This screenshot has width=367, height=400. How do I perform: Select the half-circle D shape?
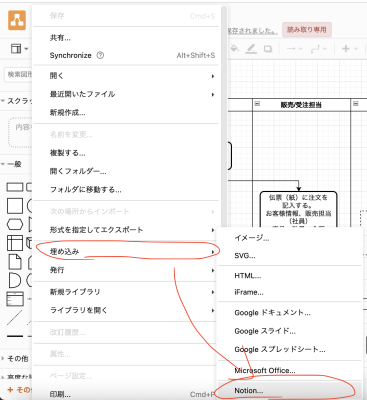click(14, 280)
